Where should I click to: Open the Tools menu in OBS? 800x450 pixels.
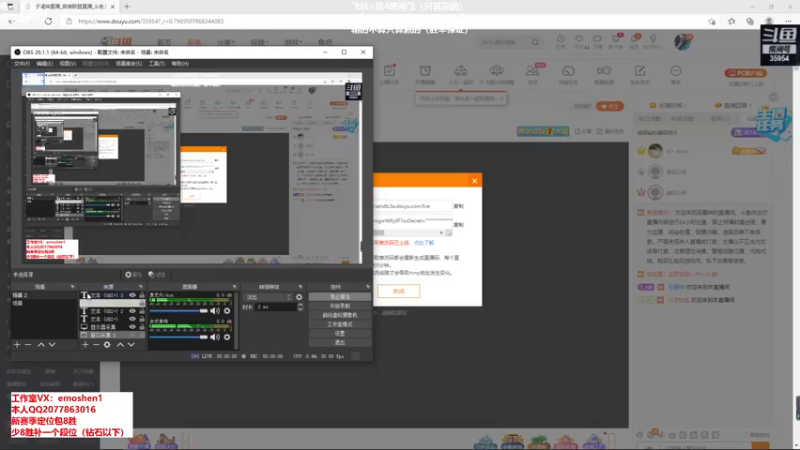157,64
